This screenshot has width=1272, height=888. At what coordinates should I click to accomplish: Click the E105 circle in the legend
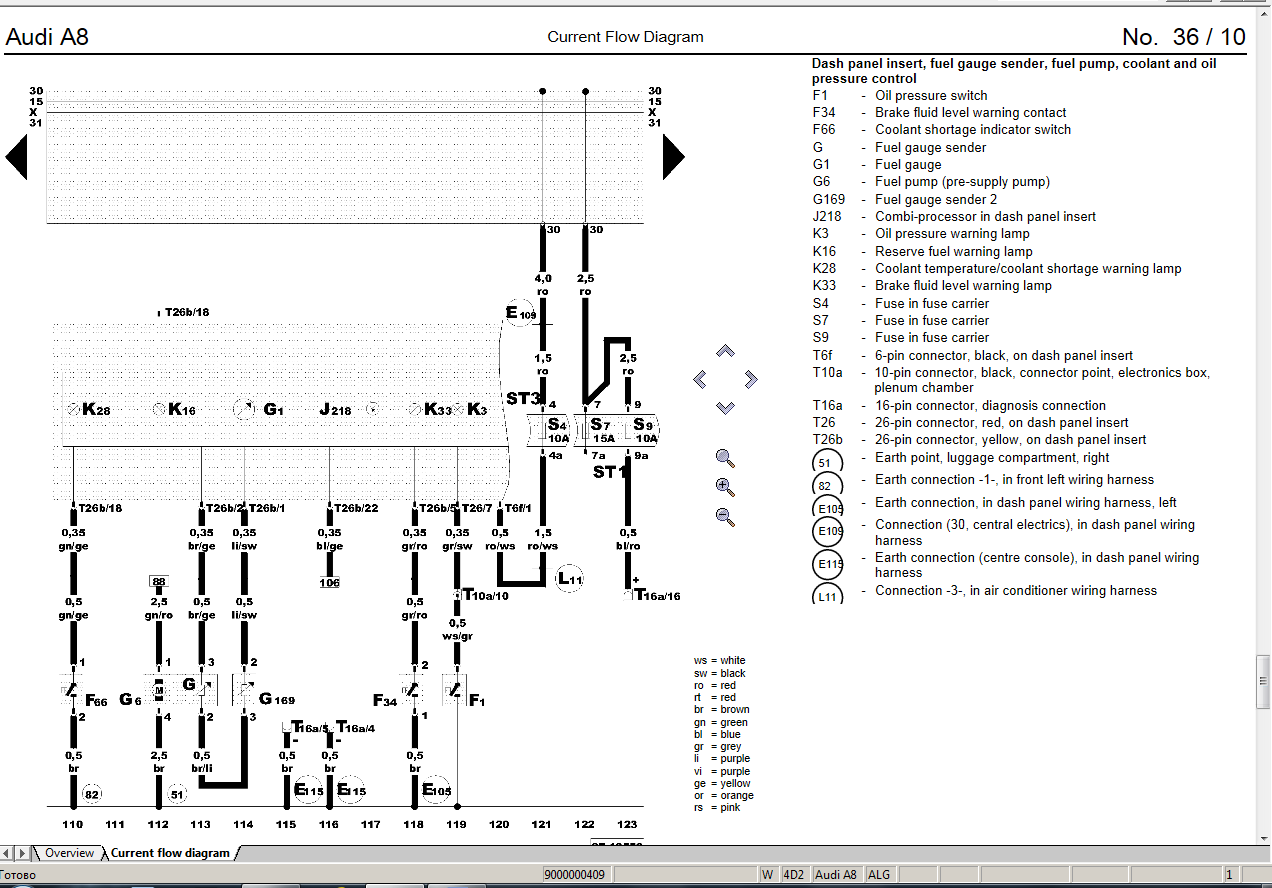coord(828,507)
